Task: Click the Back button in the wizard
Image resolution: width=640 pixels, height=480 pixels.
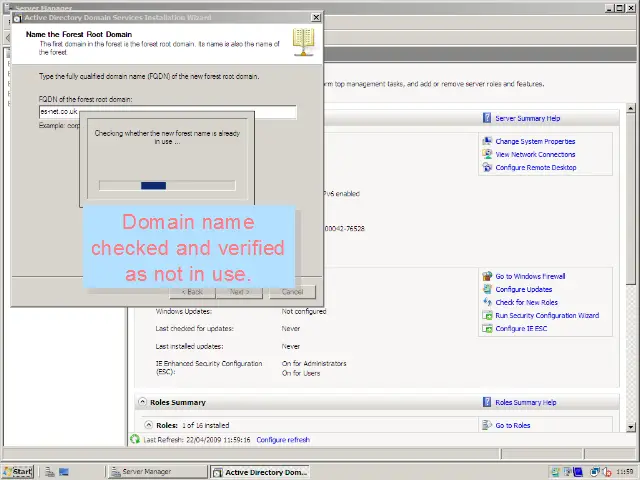Action: (x=192, y=292)
